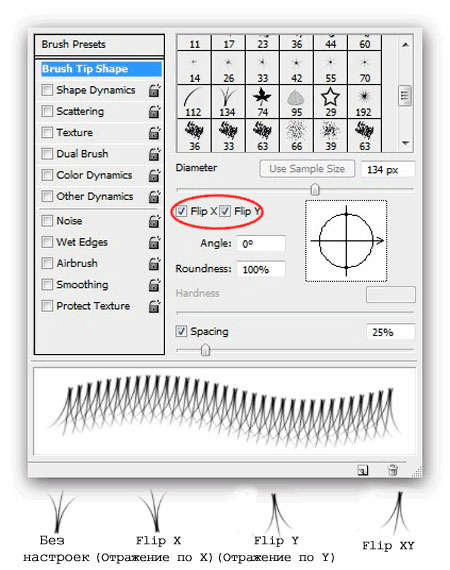Click the lock icon beside Noise
Screen dimensions: 450x570
pos(154,221)
